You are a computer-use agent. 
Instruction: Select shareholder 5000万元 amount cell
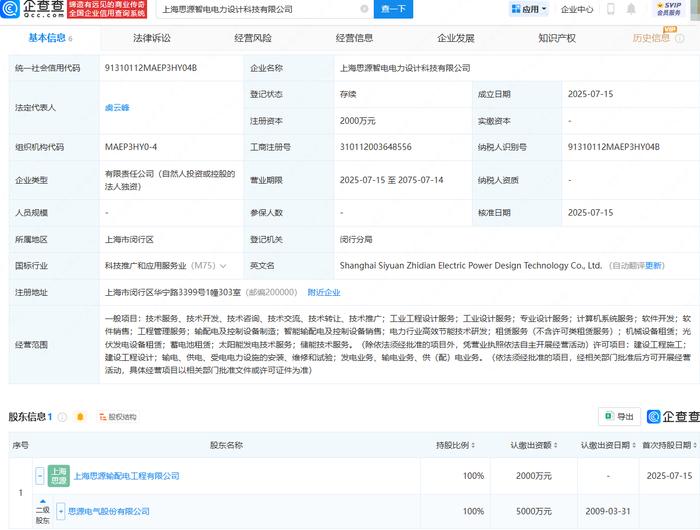coord(534,511)
